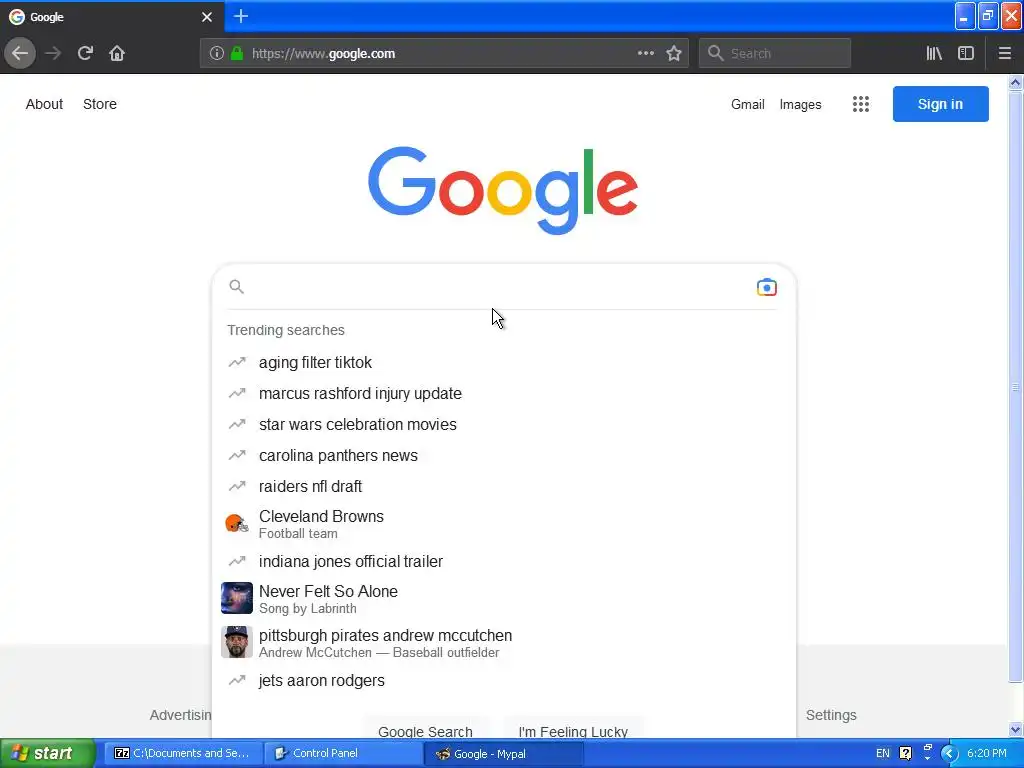Select the Google tab

click(112, 17)
